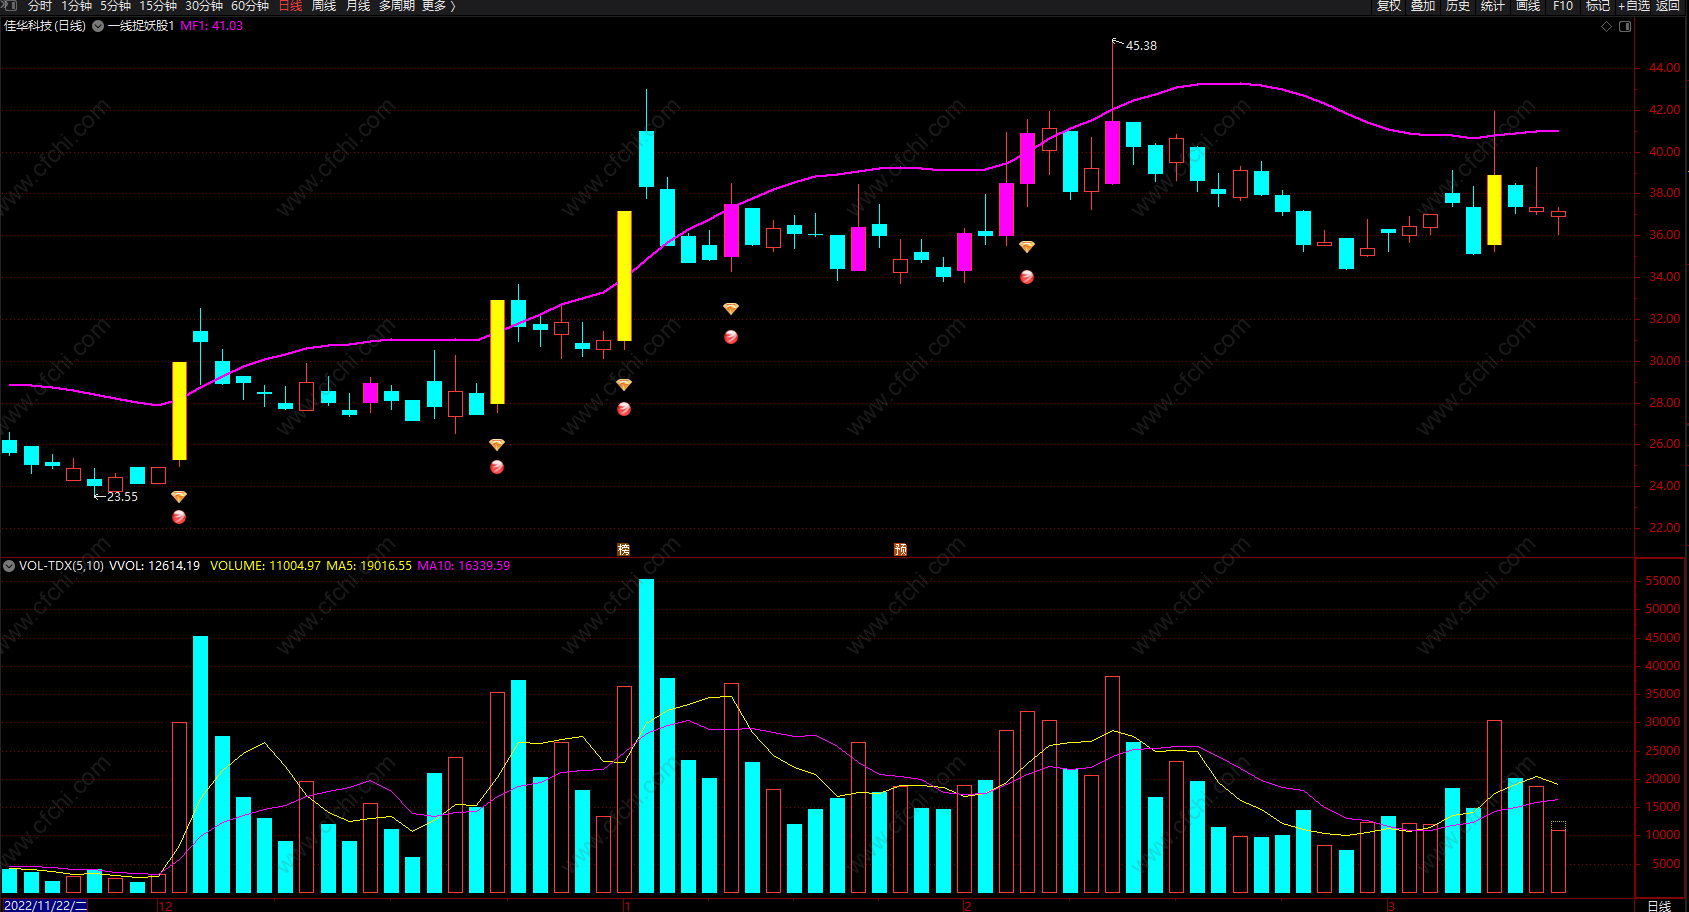Image resolution: width=1689 pixels, height=912 pixels.
Task: Select the 30分钟 period tab
Action: [203, 6]
